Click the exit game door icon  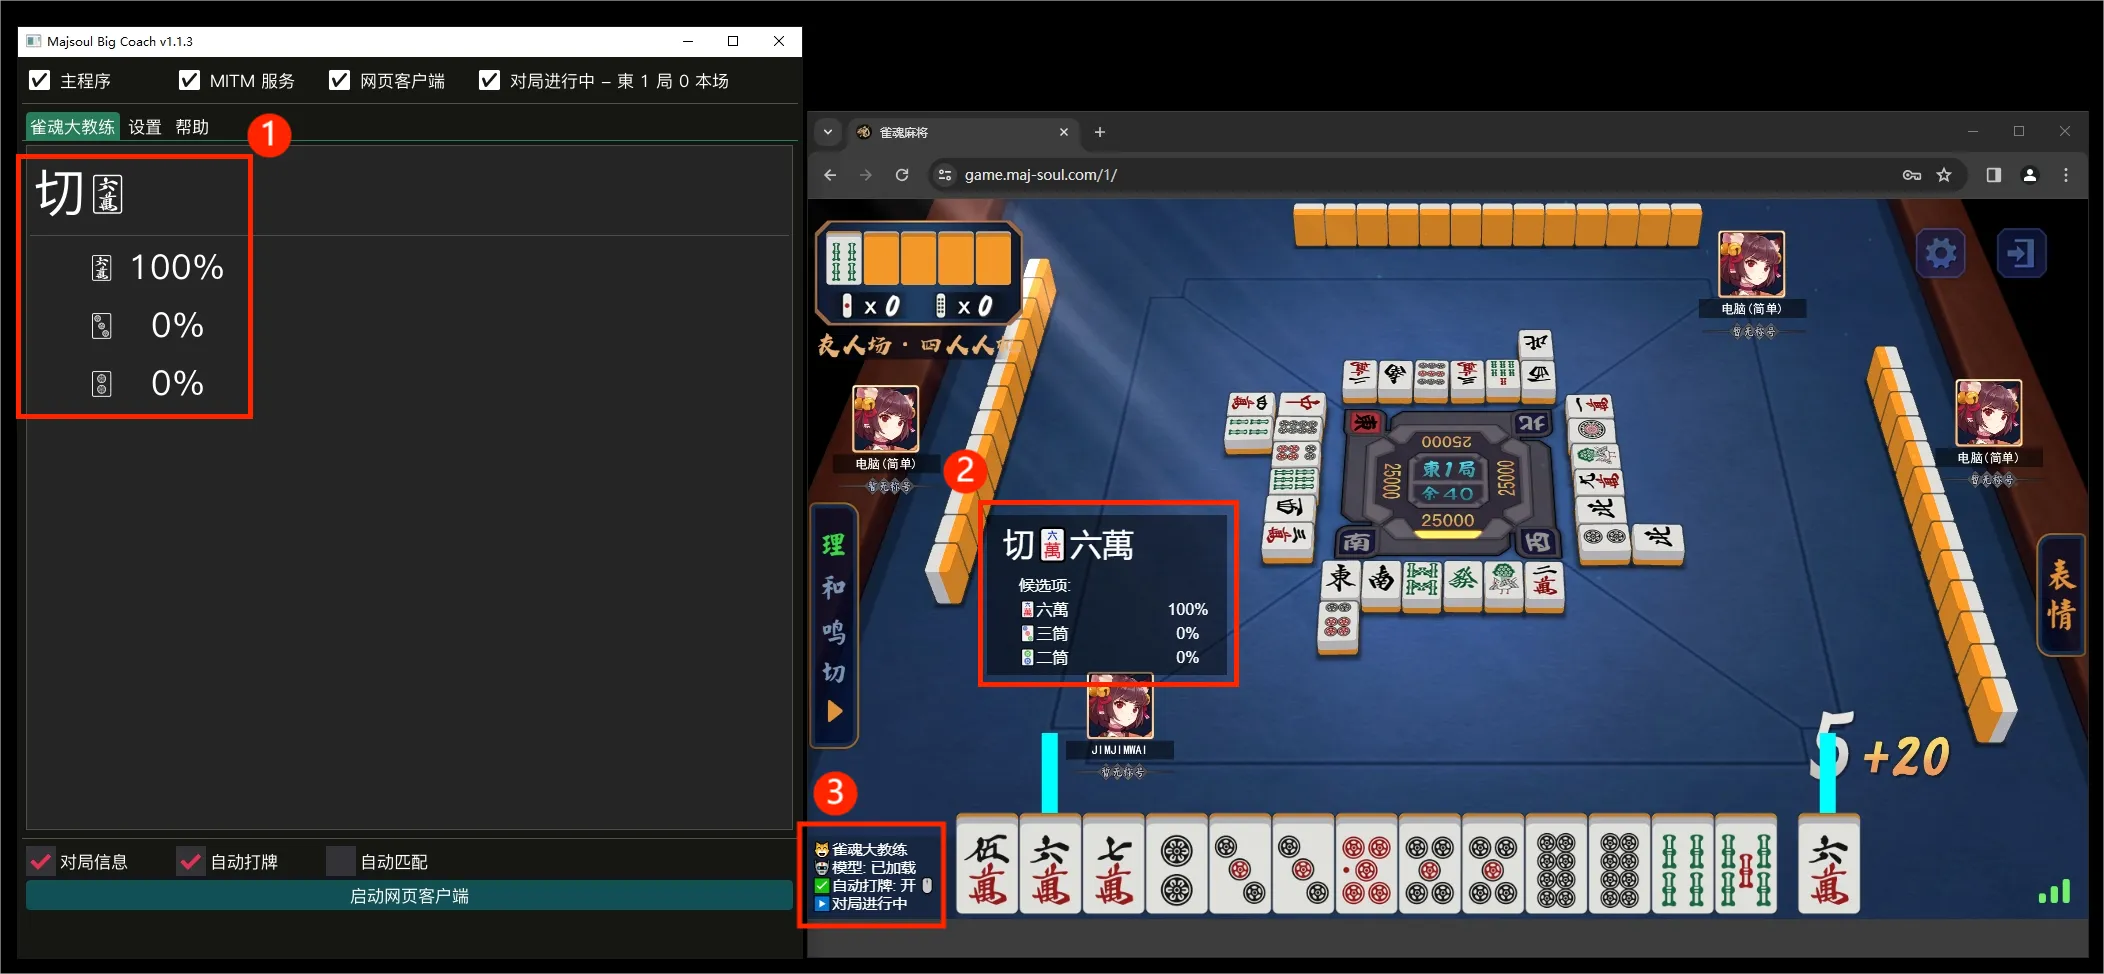tap(2021, 254)
